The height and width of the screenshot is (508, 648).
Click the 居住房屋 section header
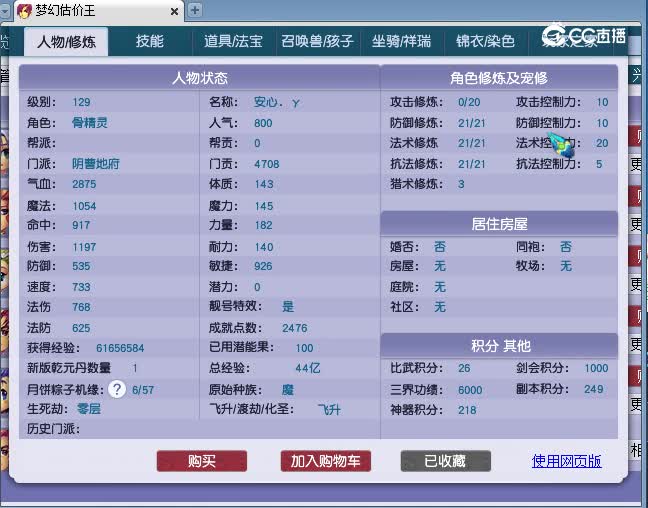(x=499, y=224)
